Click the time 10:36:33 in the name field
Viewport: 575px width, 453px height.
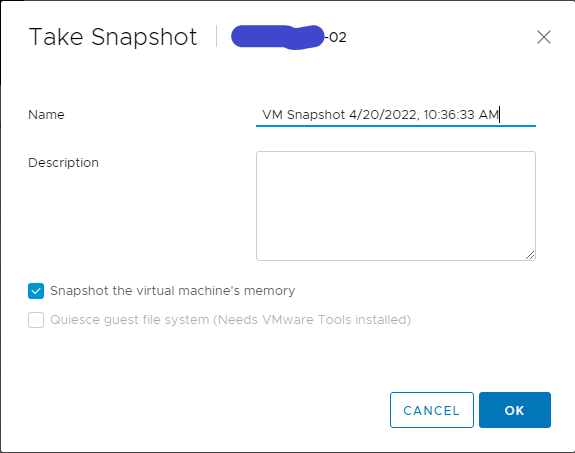(449, 115)
